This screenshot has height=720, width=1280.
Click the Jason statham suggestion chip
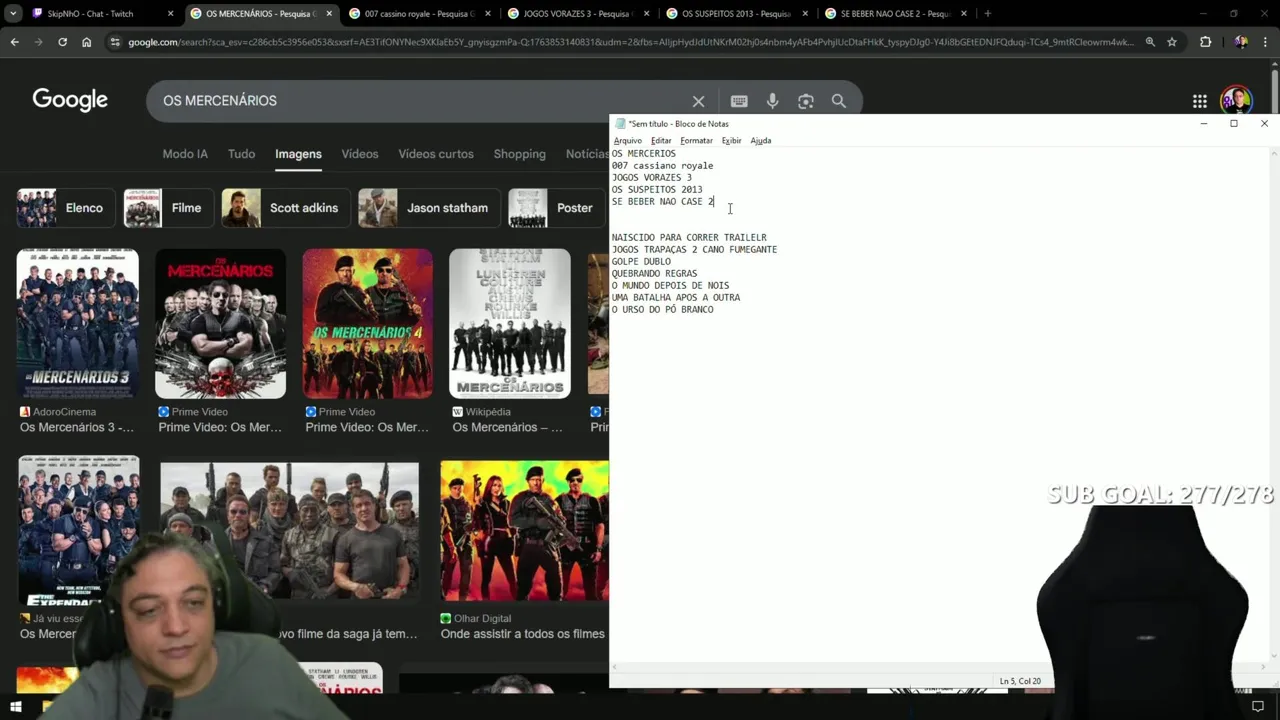429,208
